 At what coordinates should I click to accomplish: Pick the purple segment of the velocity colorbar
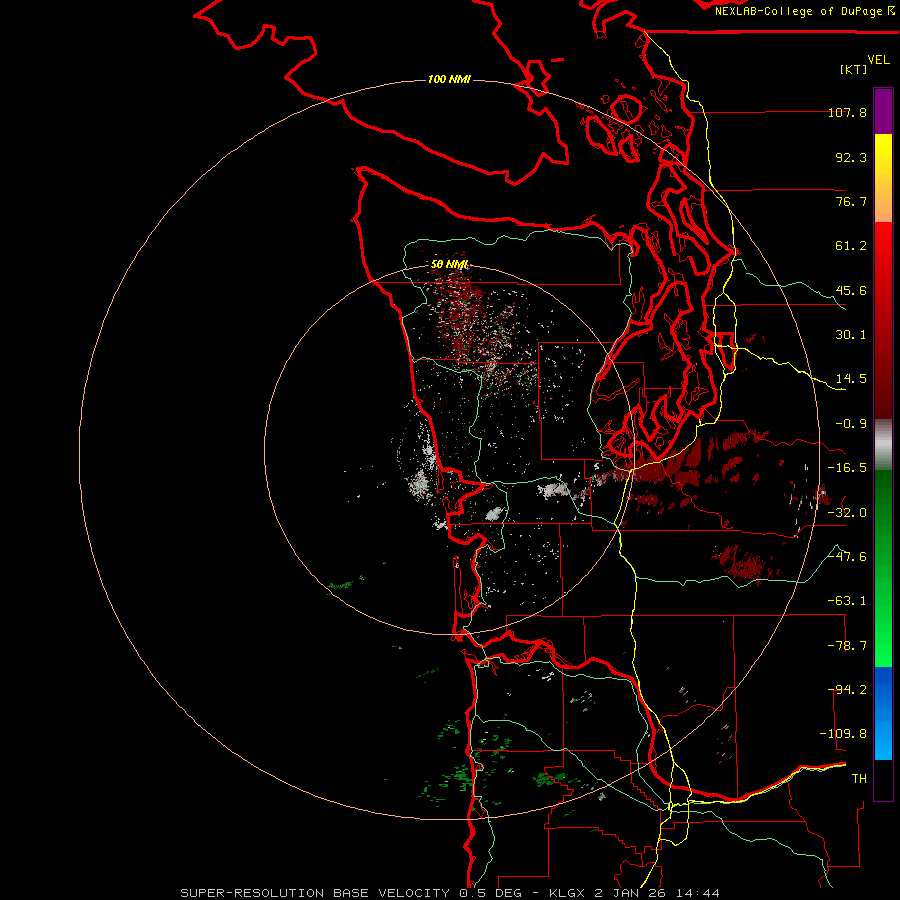(883, 111)
